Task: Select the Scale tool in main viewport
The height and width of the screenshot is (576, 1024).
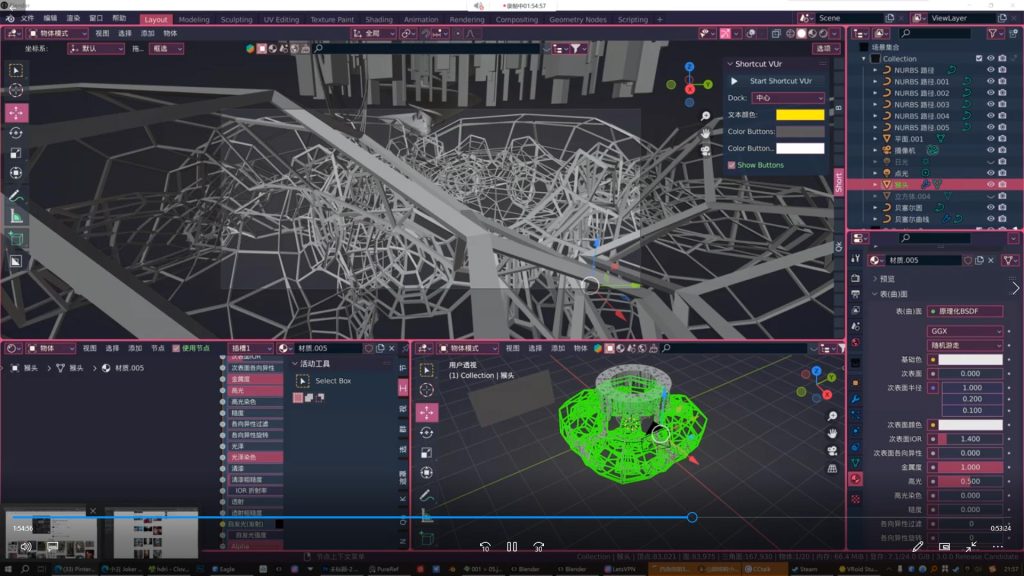Action: click(17, 153)
